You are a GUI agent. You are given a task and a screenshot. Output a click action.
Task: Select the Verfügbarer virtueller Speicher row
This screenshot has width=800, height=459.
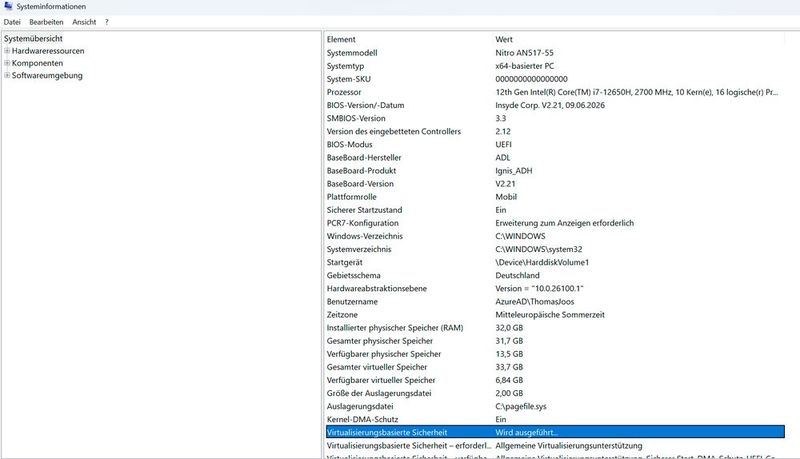555,380
